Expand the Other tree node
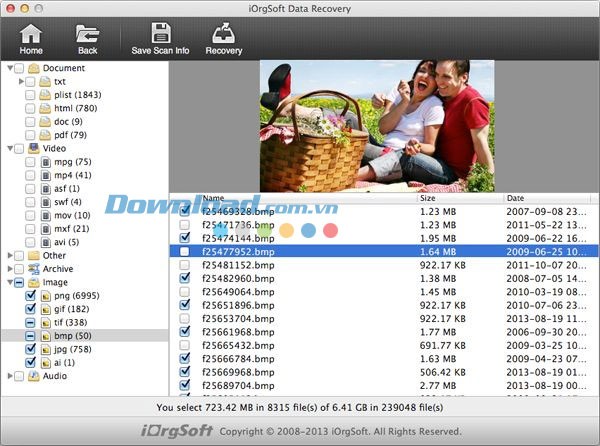Viewport: 600px width, 446px height. click(10, 256)
